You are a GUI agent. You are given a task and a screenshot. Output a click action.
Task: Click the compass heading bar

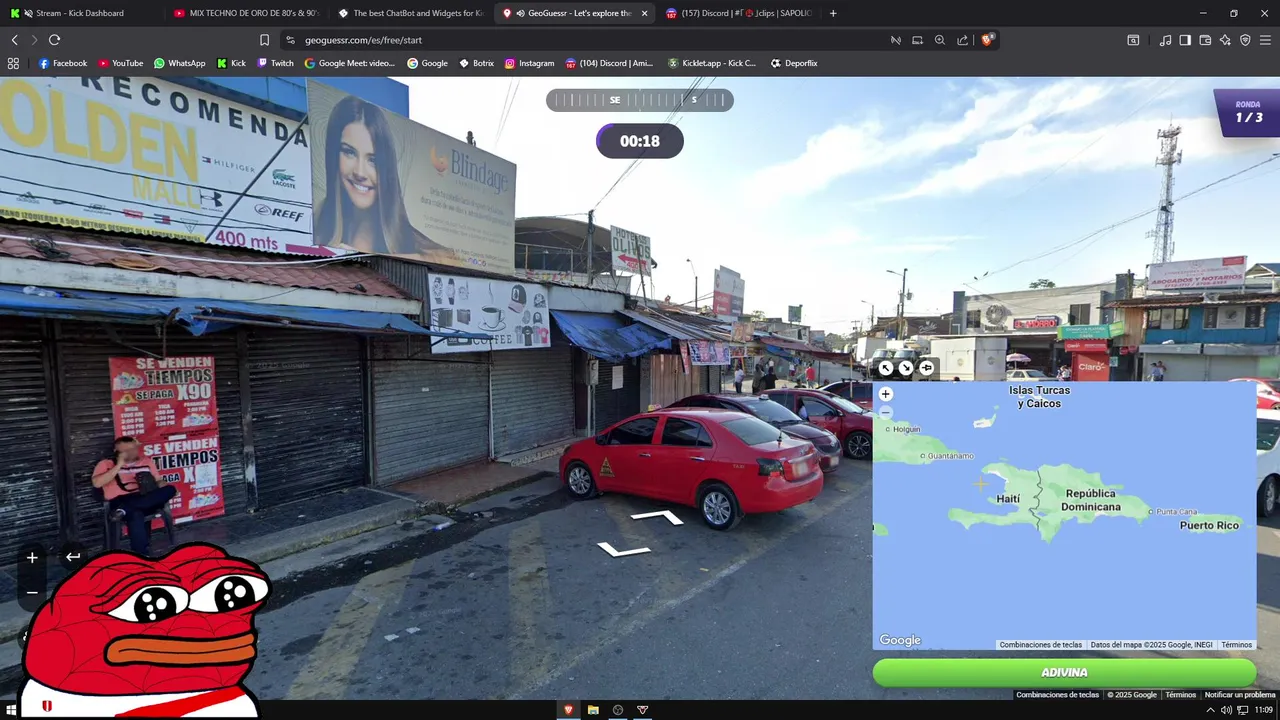point(640,100)
